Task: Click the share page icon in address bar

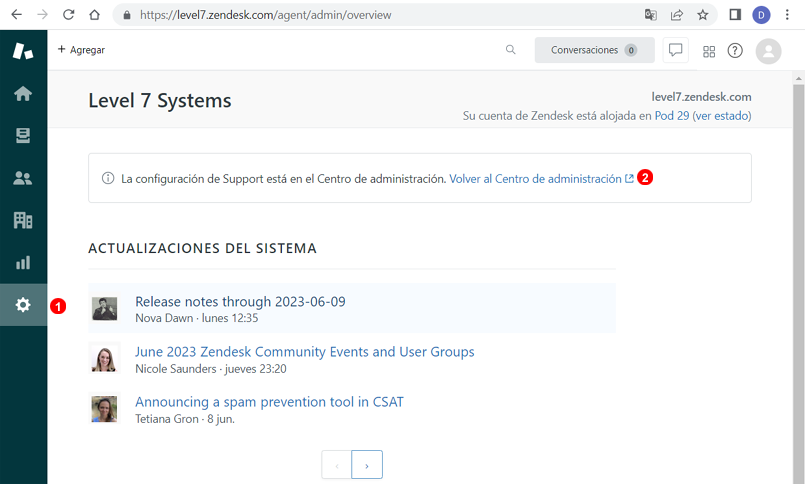Action: click(x=677, y=15)
